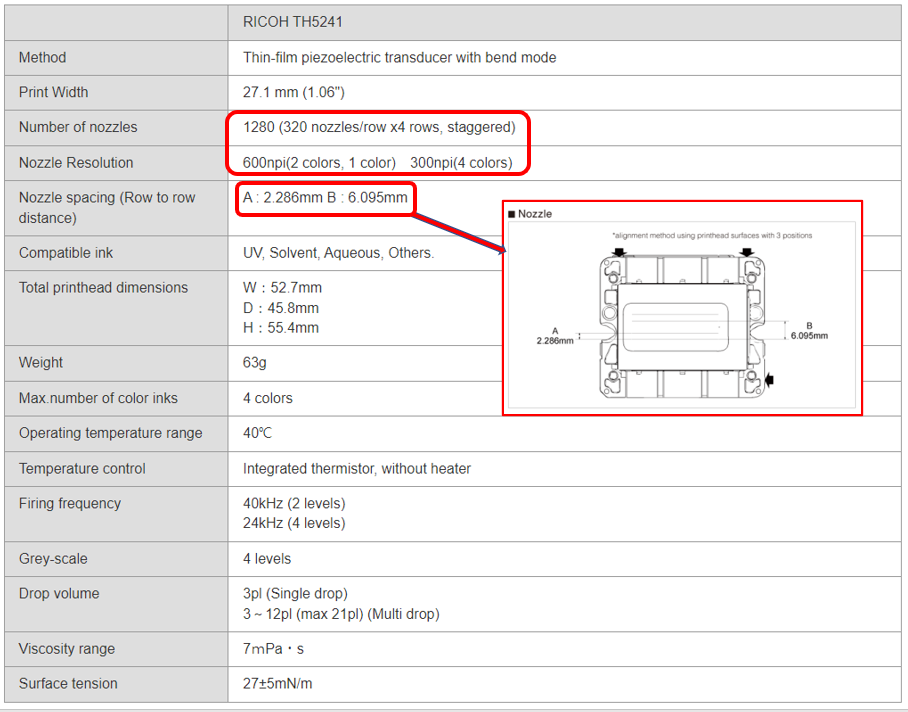Click the bottom-right black alignment arrow in diagram
The image size is (908, 712).
pos(768,380)
